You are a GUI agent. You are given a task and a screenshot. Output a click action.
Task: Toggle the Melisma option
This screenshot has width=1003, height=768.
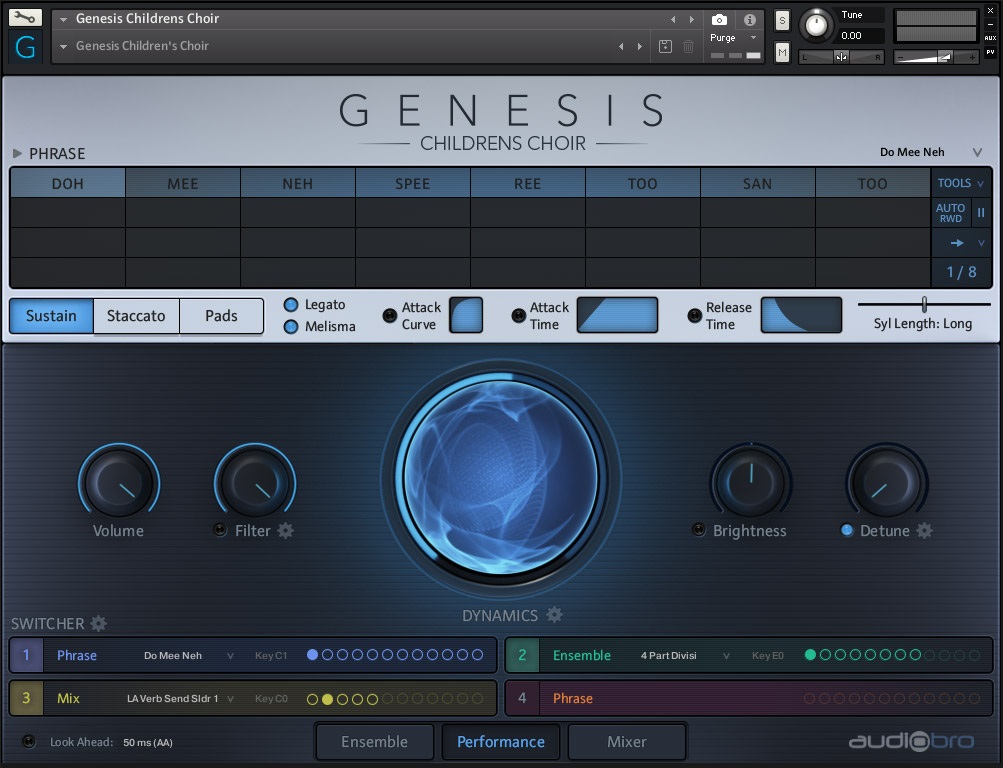click(291, 327)
